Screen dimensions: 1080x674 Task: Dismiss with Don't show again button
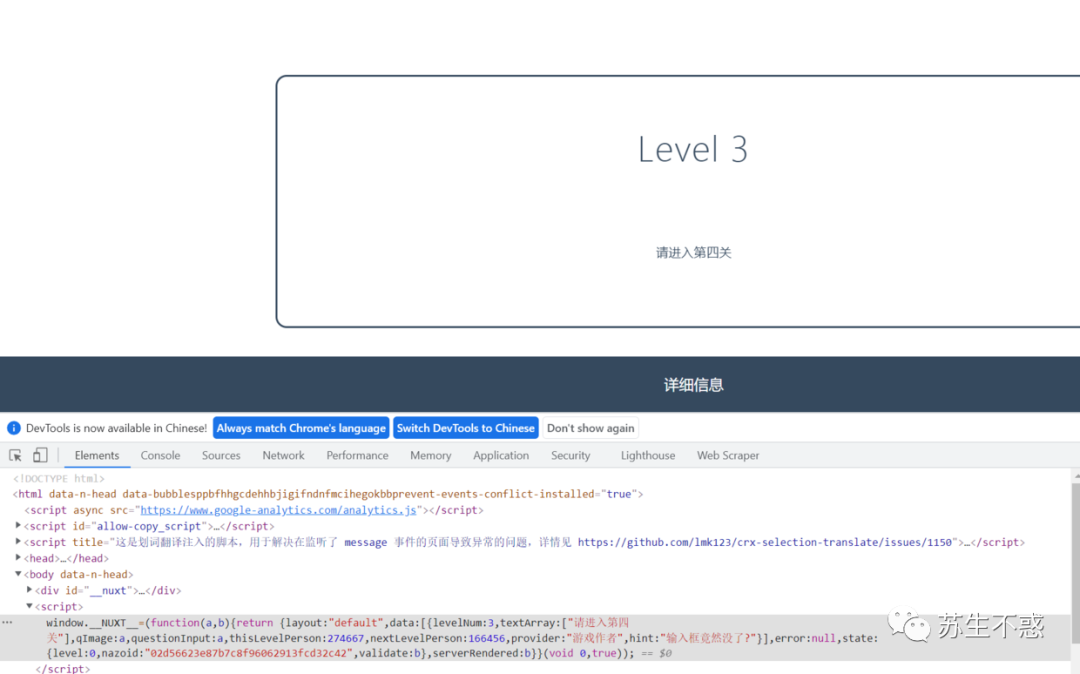click(590, 428)
